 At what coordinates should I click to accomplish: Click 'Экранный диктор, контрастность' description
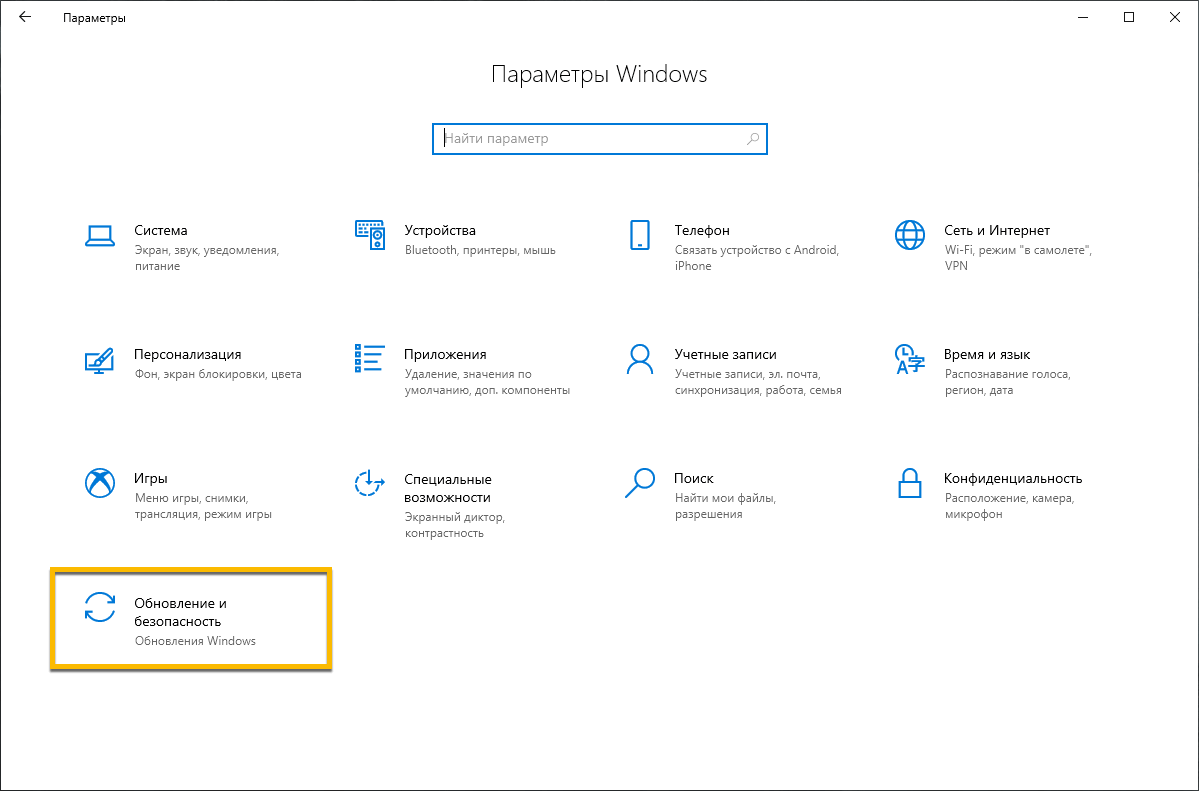(x=454, y=525)
